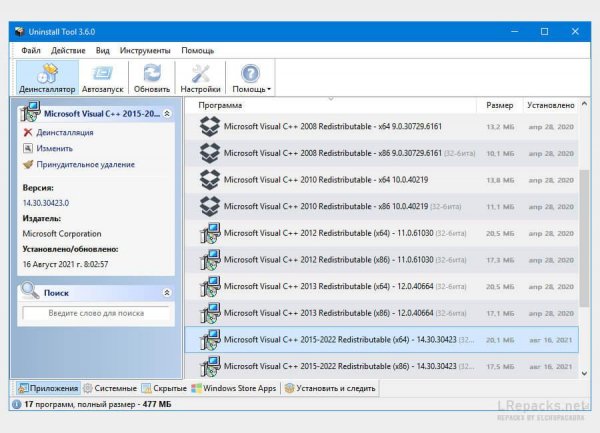Image resolution: width=600 pixels, height=433 pixels.
Task: Sort by the Программа column header
Action: pos(331,105)
